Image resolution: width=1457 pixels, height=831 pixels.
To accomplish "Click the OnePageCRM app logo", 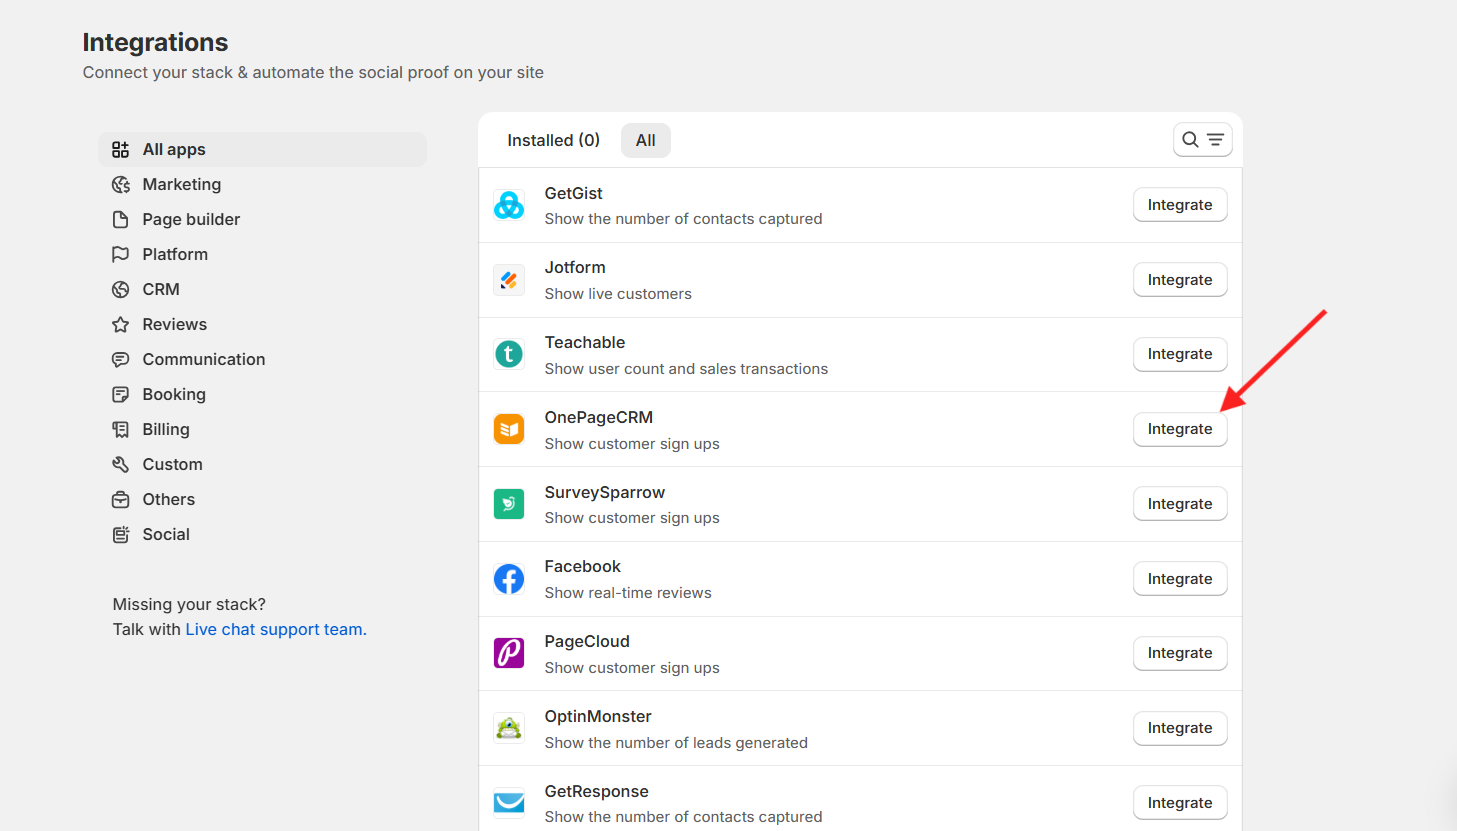I will (509, 429).
